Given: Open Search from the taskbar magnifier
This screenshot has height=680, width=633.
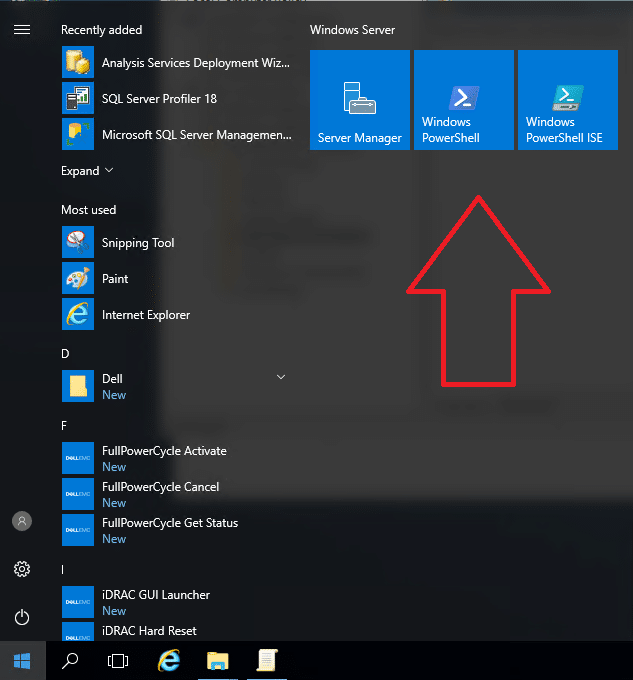Looking at the screenshot, I should pos(70,661).
